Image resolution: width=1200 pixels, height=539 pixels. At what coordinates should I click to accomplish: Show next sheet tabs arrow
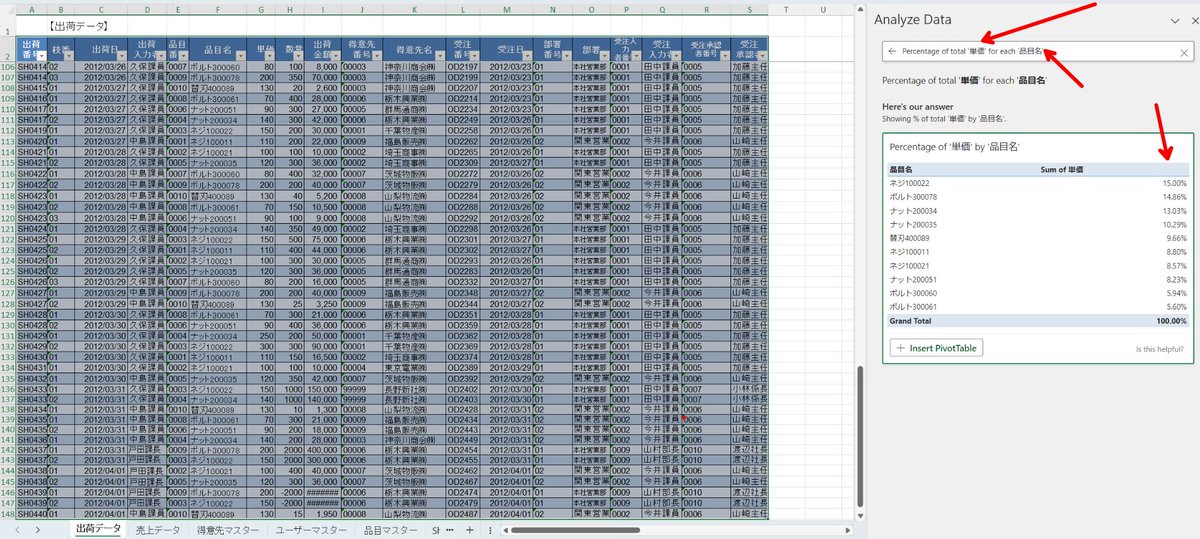point(36,529)
